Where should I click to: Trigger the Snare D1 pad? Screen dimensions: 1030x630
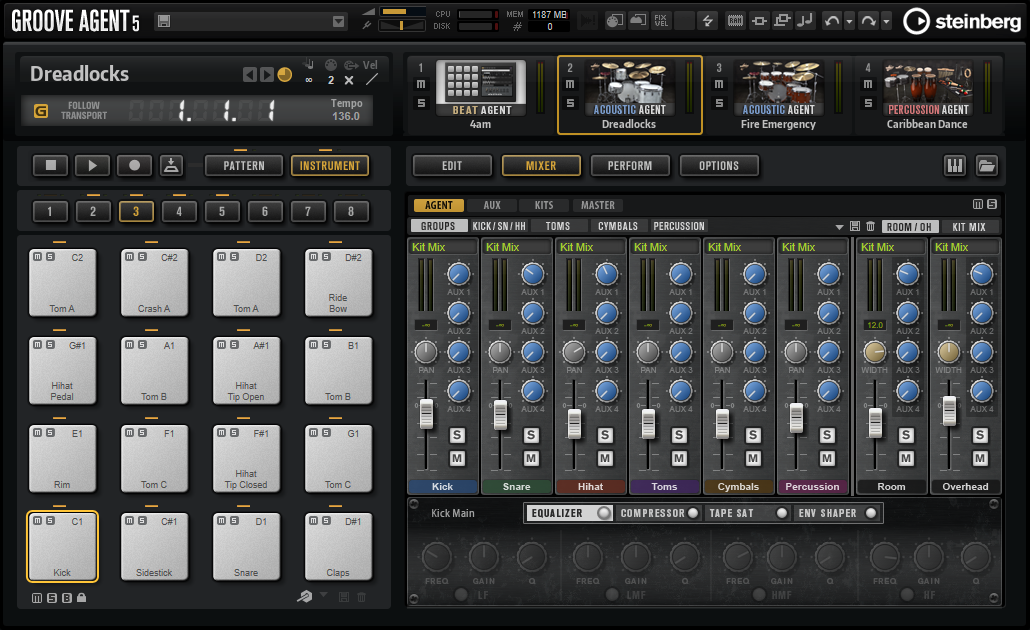click(x=246, y=547)
